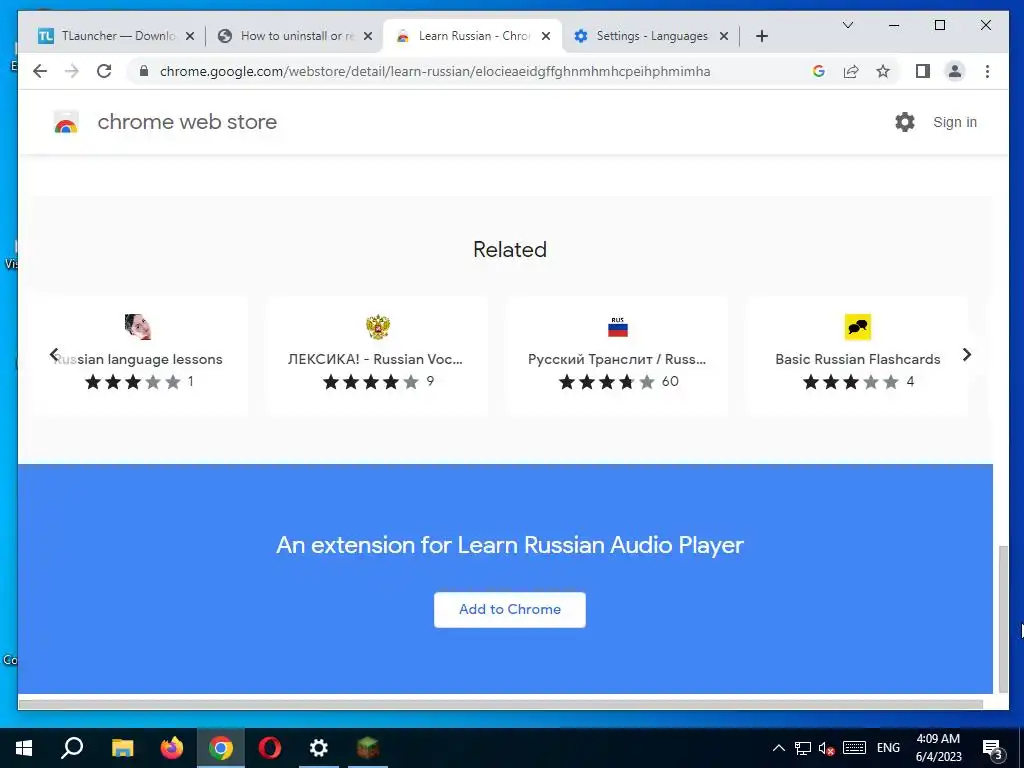This screenshot has height=768, width=1024.
Task: Click the ENG language indicator
Action: pos(888,748)
